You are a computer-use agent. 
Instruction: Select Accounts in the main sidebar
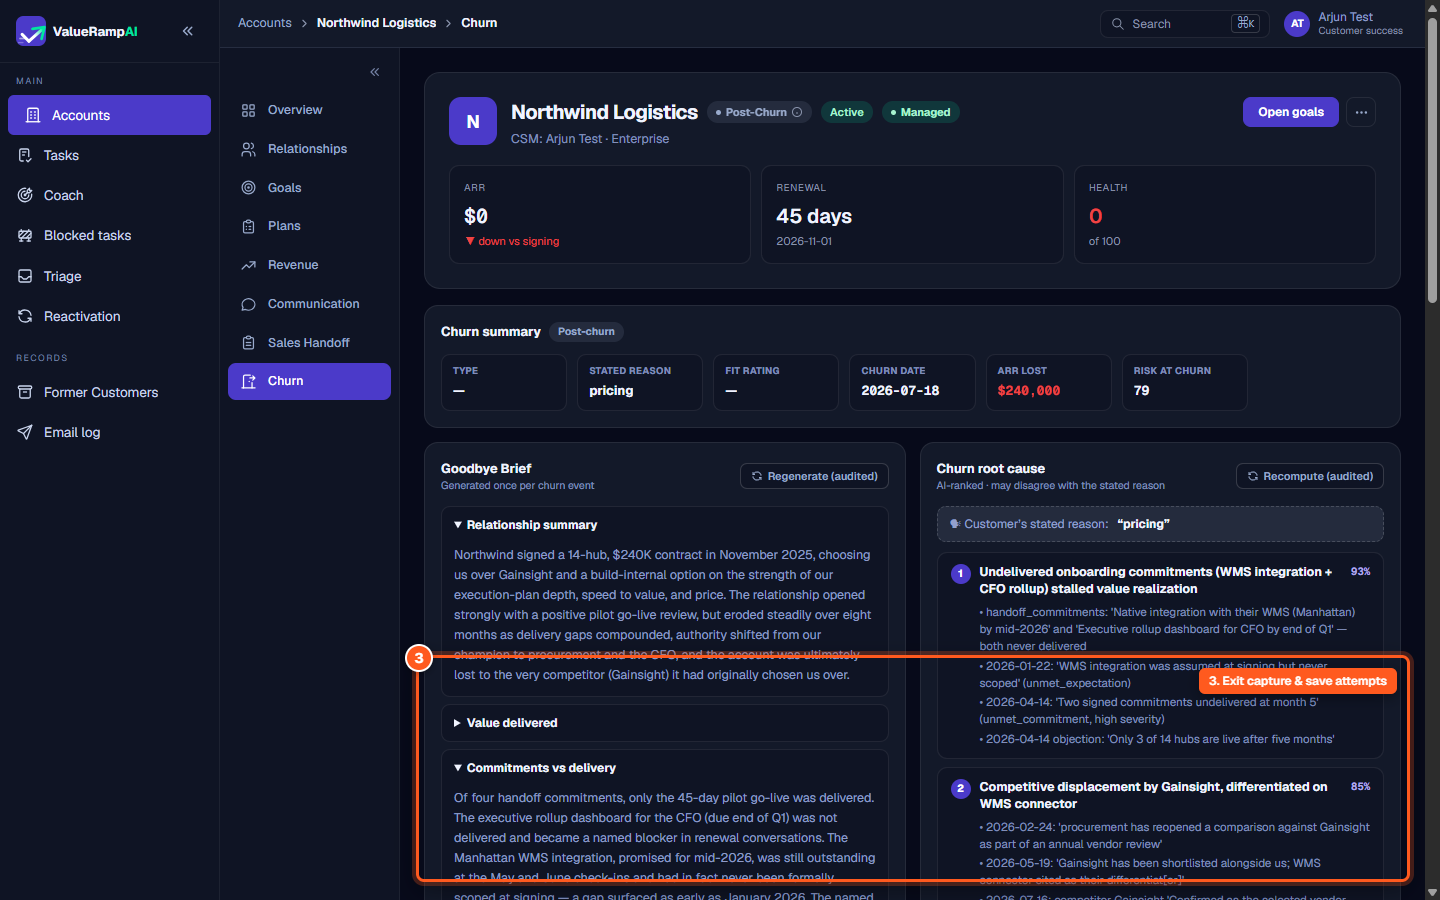[x=109, y=115]
